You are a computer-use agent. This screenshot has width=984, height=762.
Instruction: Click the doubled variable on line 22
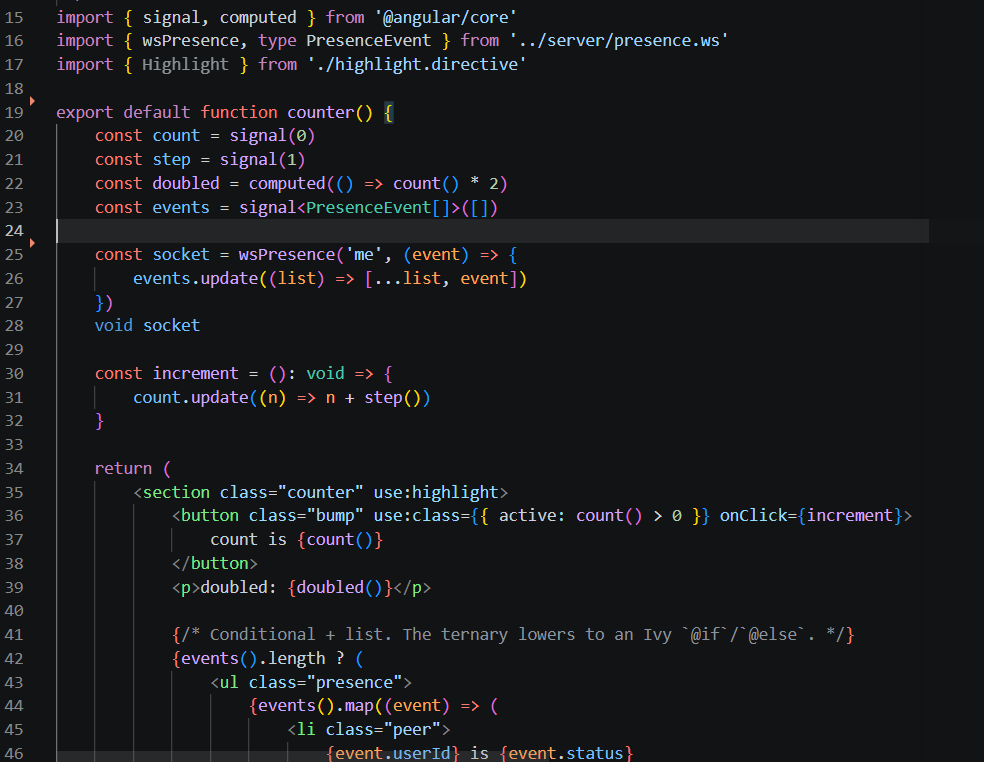pyautogui.click(x=186, y=184)
